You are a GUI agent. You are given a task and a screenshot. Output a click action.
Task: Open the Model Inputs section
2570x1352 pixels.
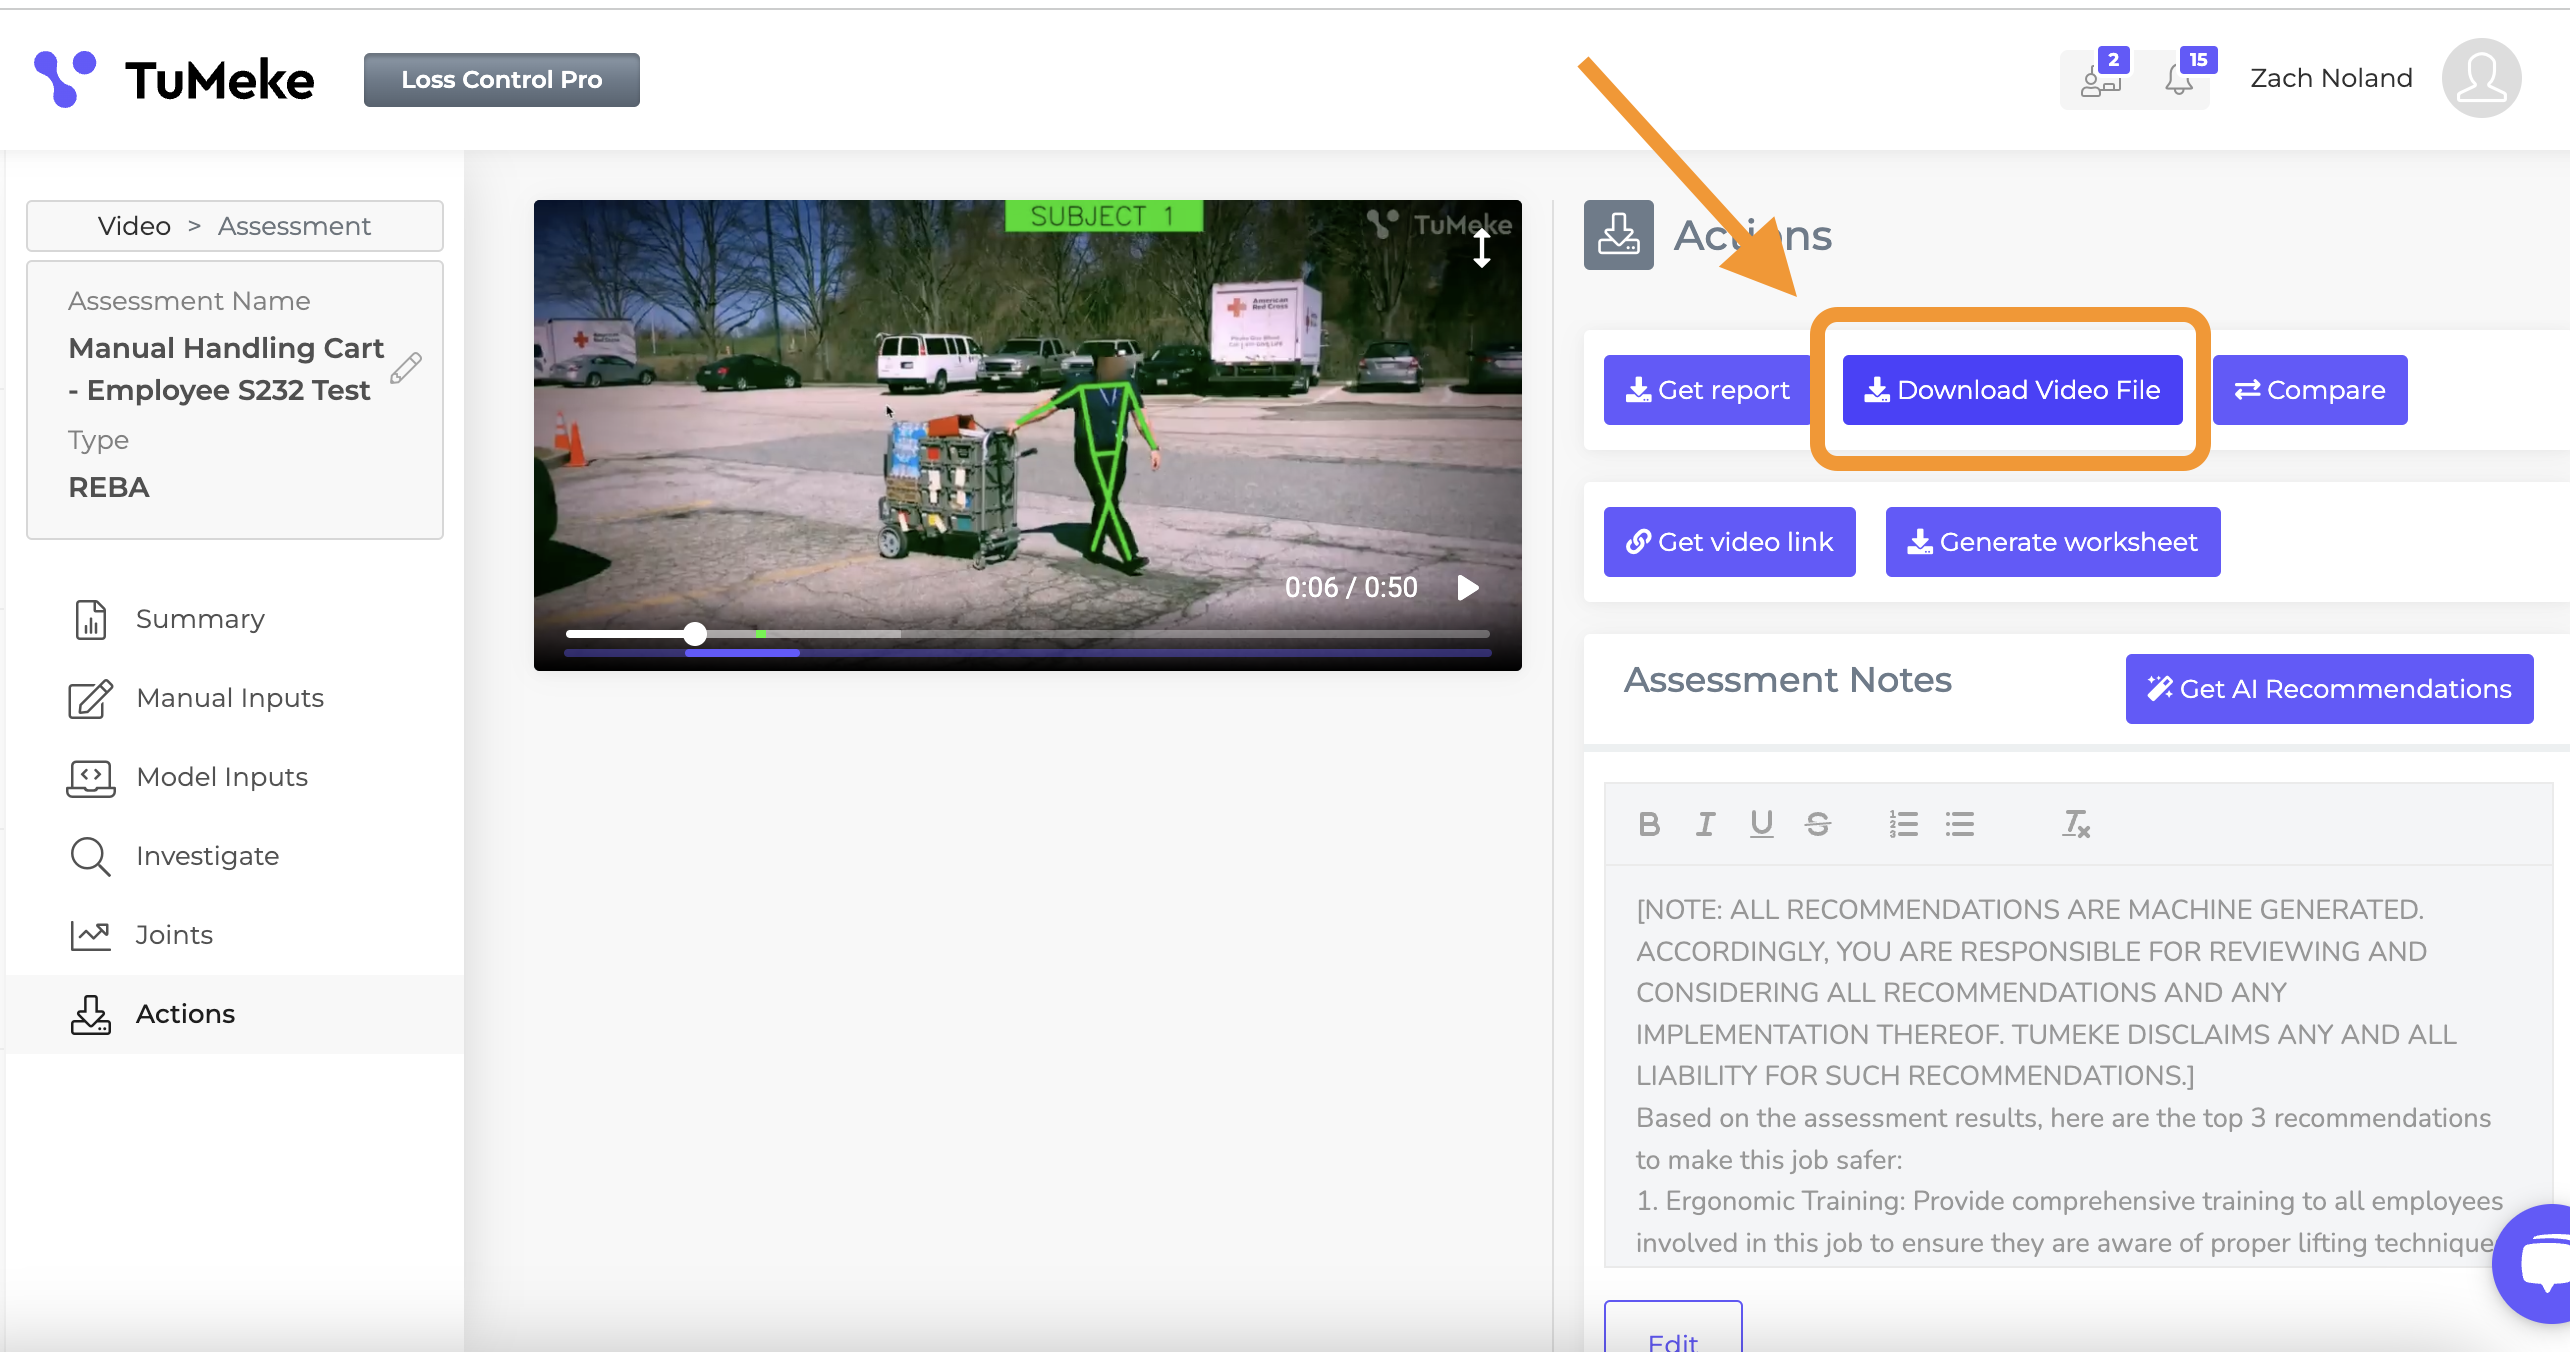(235, 777)
